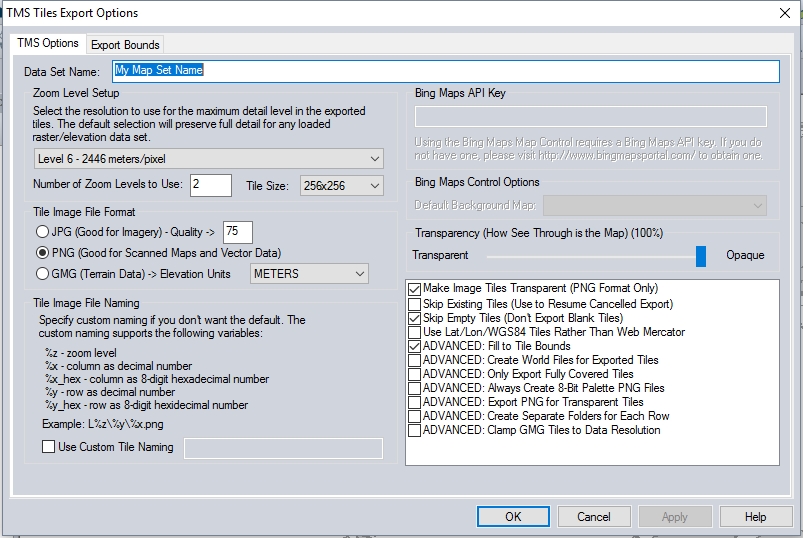Image resolution: width=803 pixels, height=538 pixels.
Task: Close the TMS Tiles Export Options dialog
Action: click(783, 13)
